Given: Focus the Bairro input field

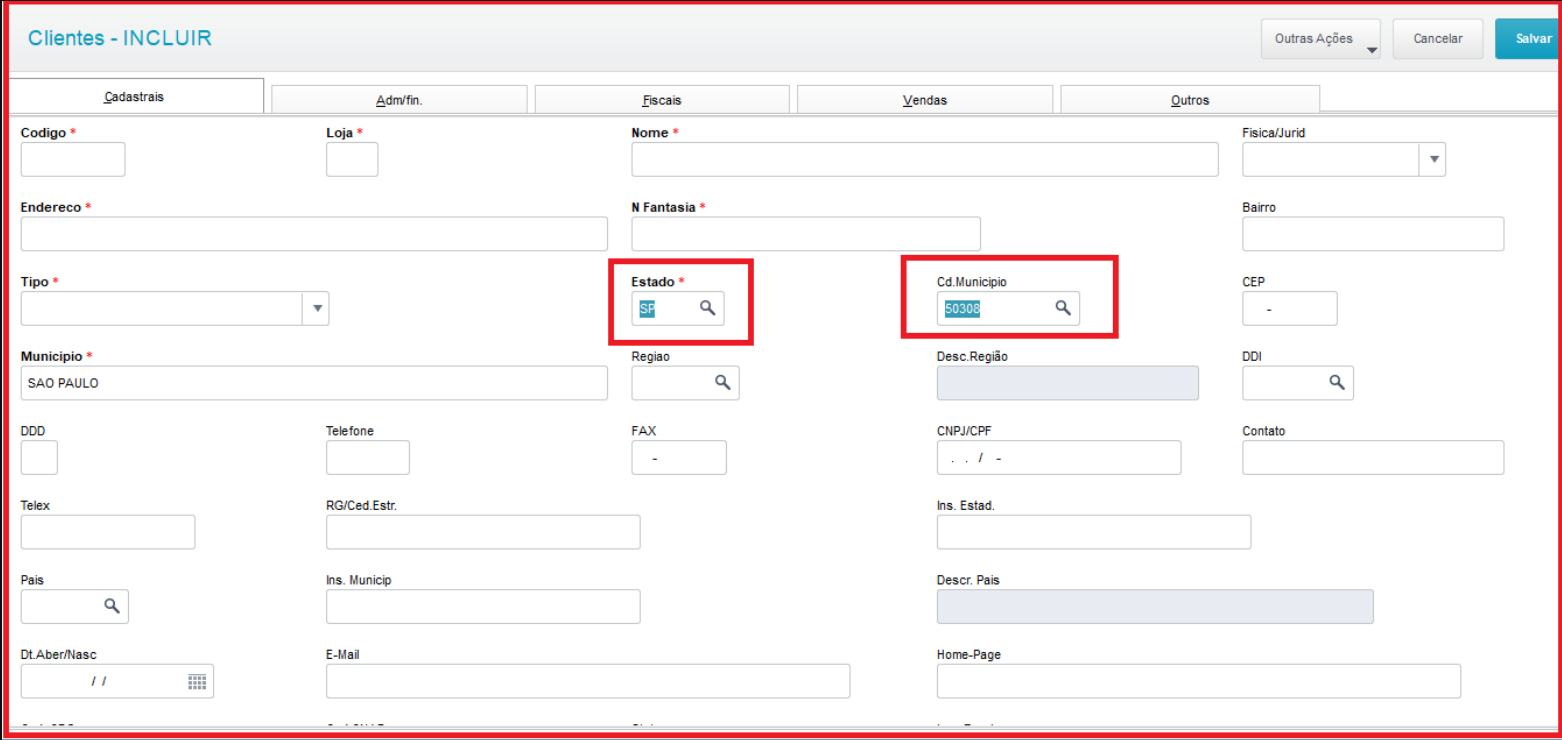Looking at the screenshot, I should tap(1373, 233).
